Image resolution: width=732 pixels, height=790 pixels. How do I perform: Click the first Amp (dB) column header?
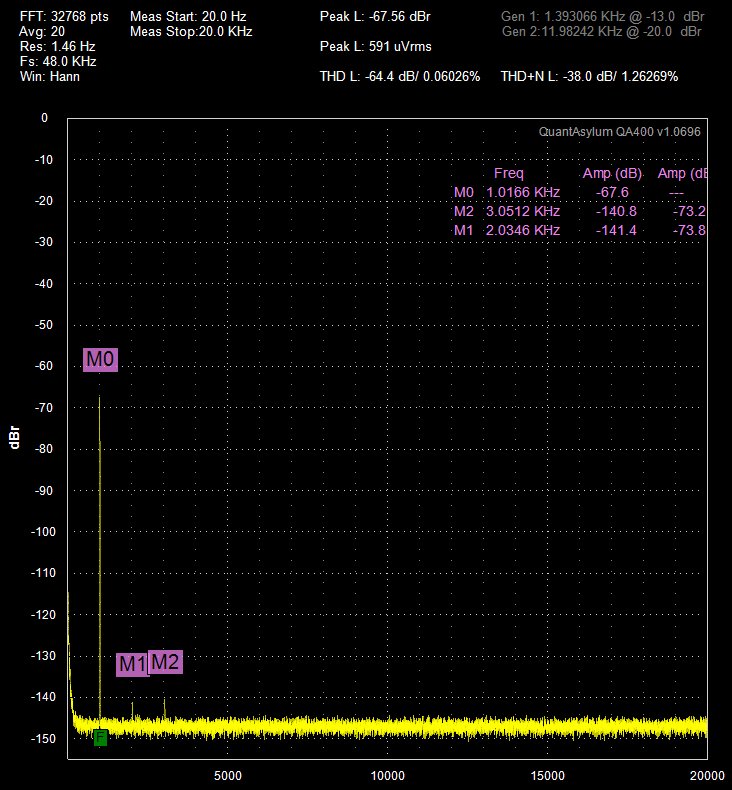coord(612,174)
